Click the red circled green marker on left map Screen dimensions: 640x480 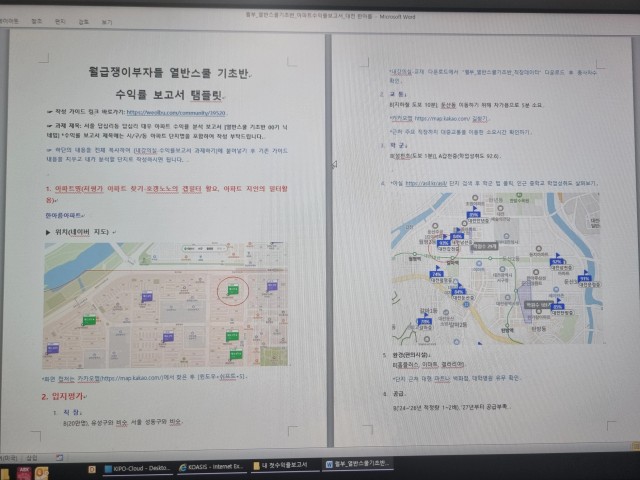click(x=233, y=291)
